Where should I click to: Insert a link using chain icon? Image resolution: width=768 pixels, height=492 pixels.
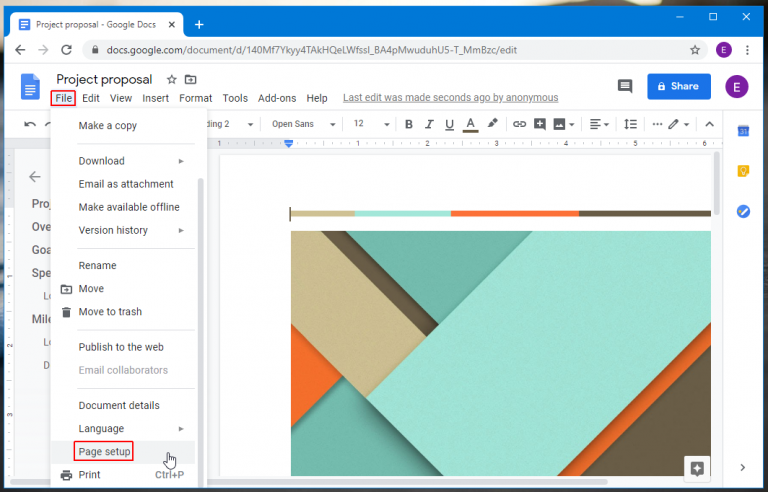(x=519, y=124)
